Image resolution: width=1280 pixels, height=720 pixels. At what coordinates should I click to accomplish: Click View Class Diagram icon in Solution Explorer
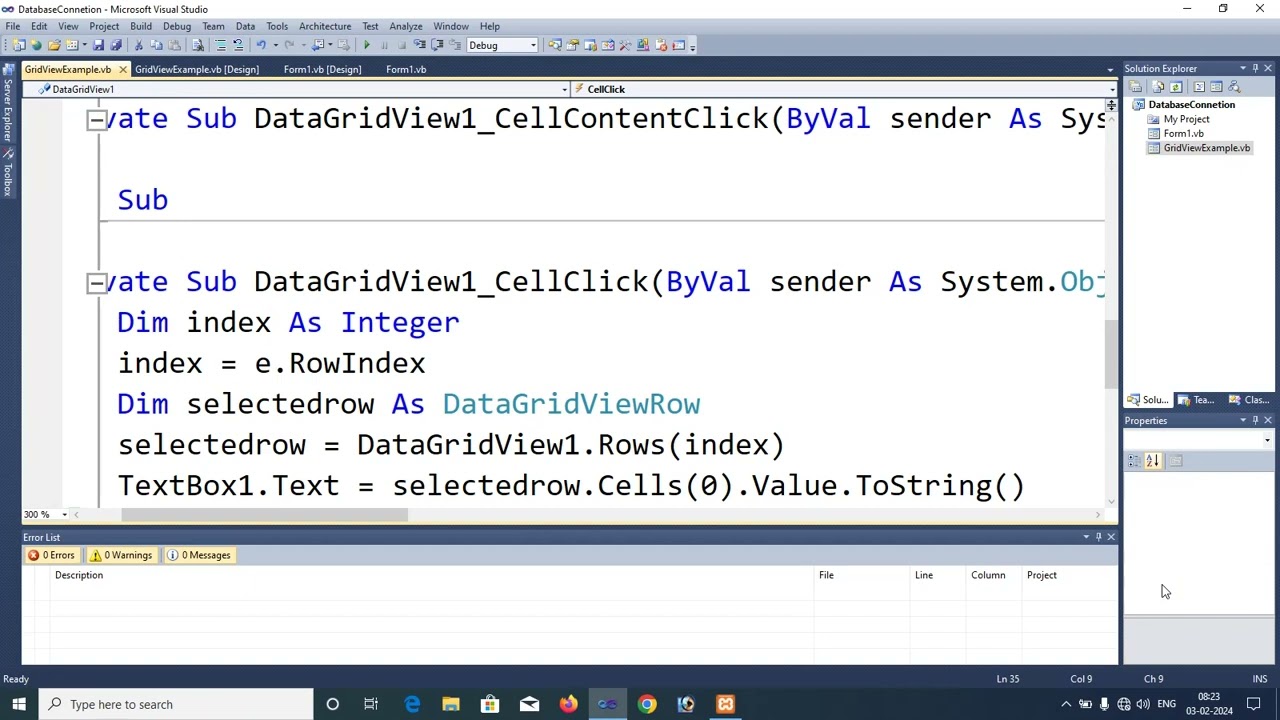coord(1234,87)
